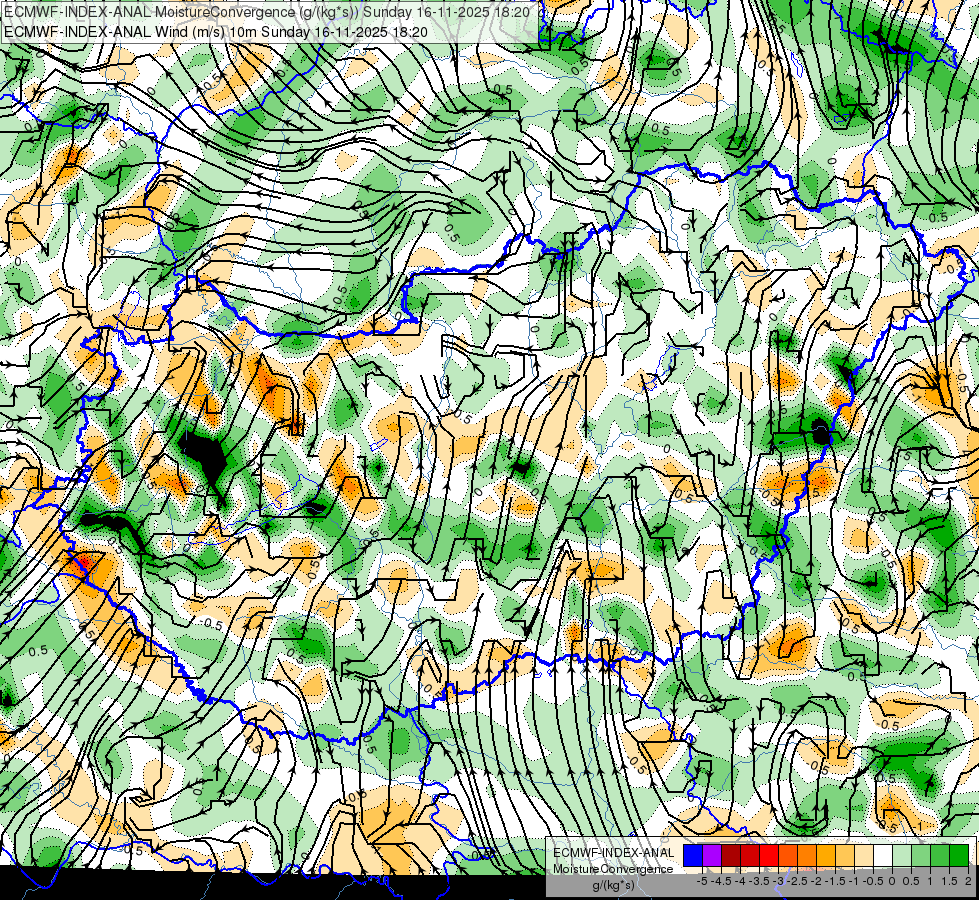Click the '-2.5' tick label on the legend
The width and height of the screenshot is (979, 900).
797,881
